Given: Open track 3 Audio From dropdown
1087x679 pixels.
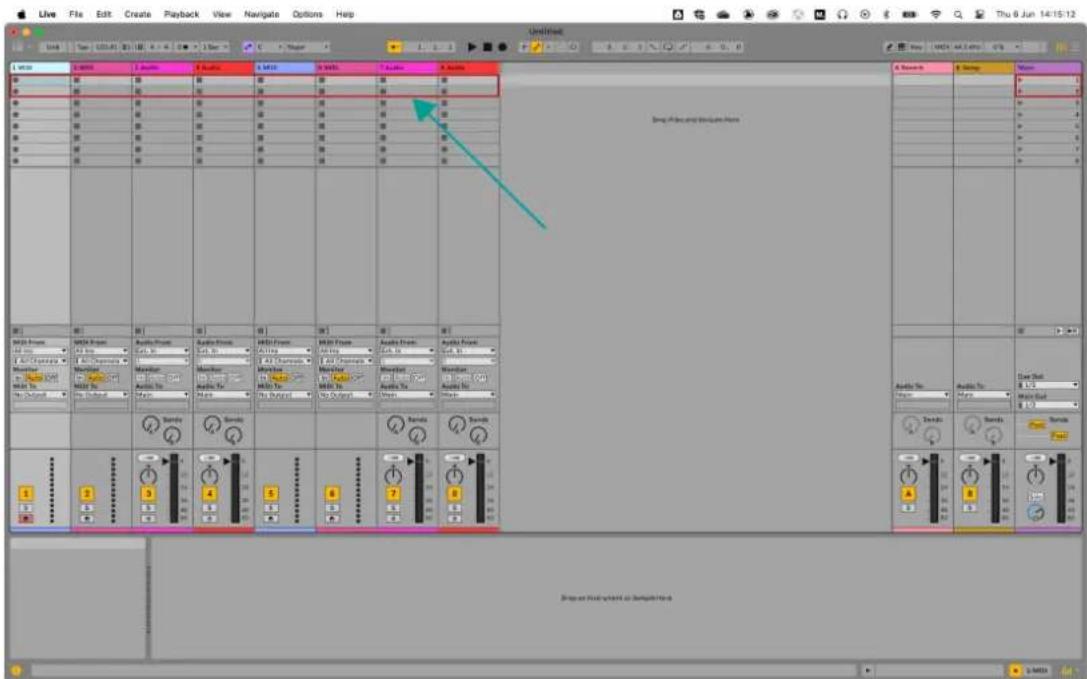Looking at the screenshot, I should (162, 351).
